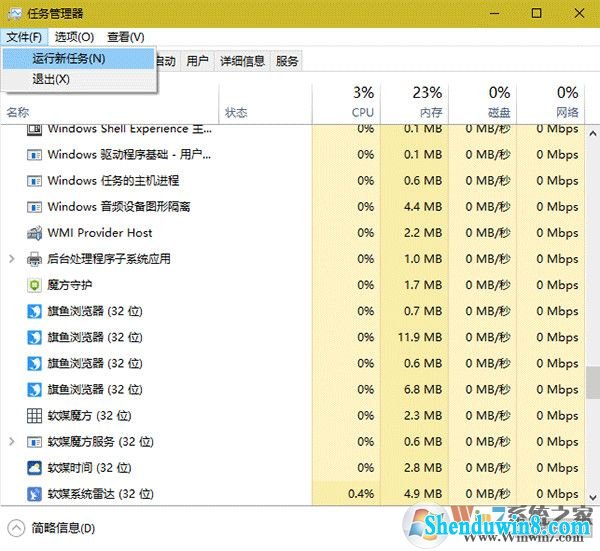This screenshot has width=600, height=551.
Task: Sort processes by 网络 column header
Action: pos(551,103)
